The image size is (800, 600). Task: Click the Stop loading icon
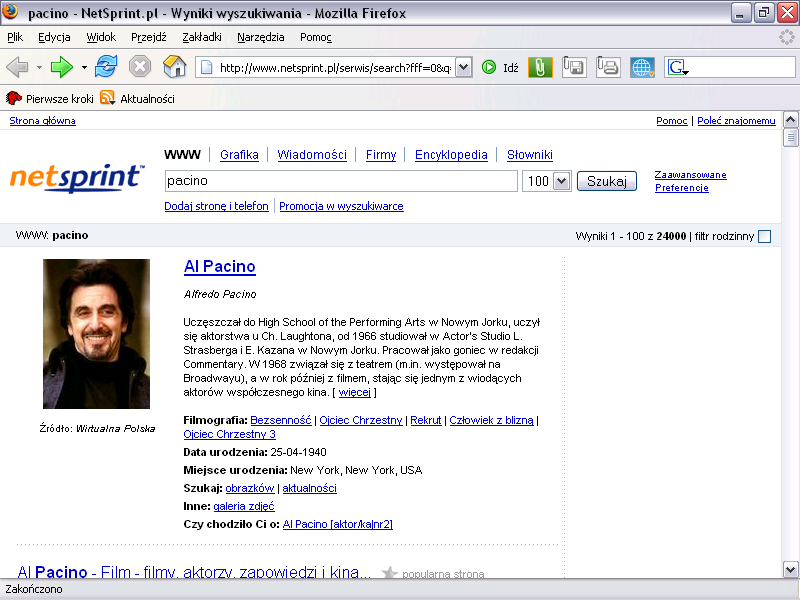point(140,67)
